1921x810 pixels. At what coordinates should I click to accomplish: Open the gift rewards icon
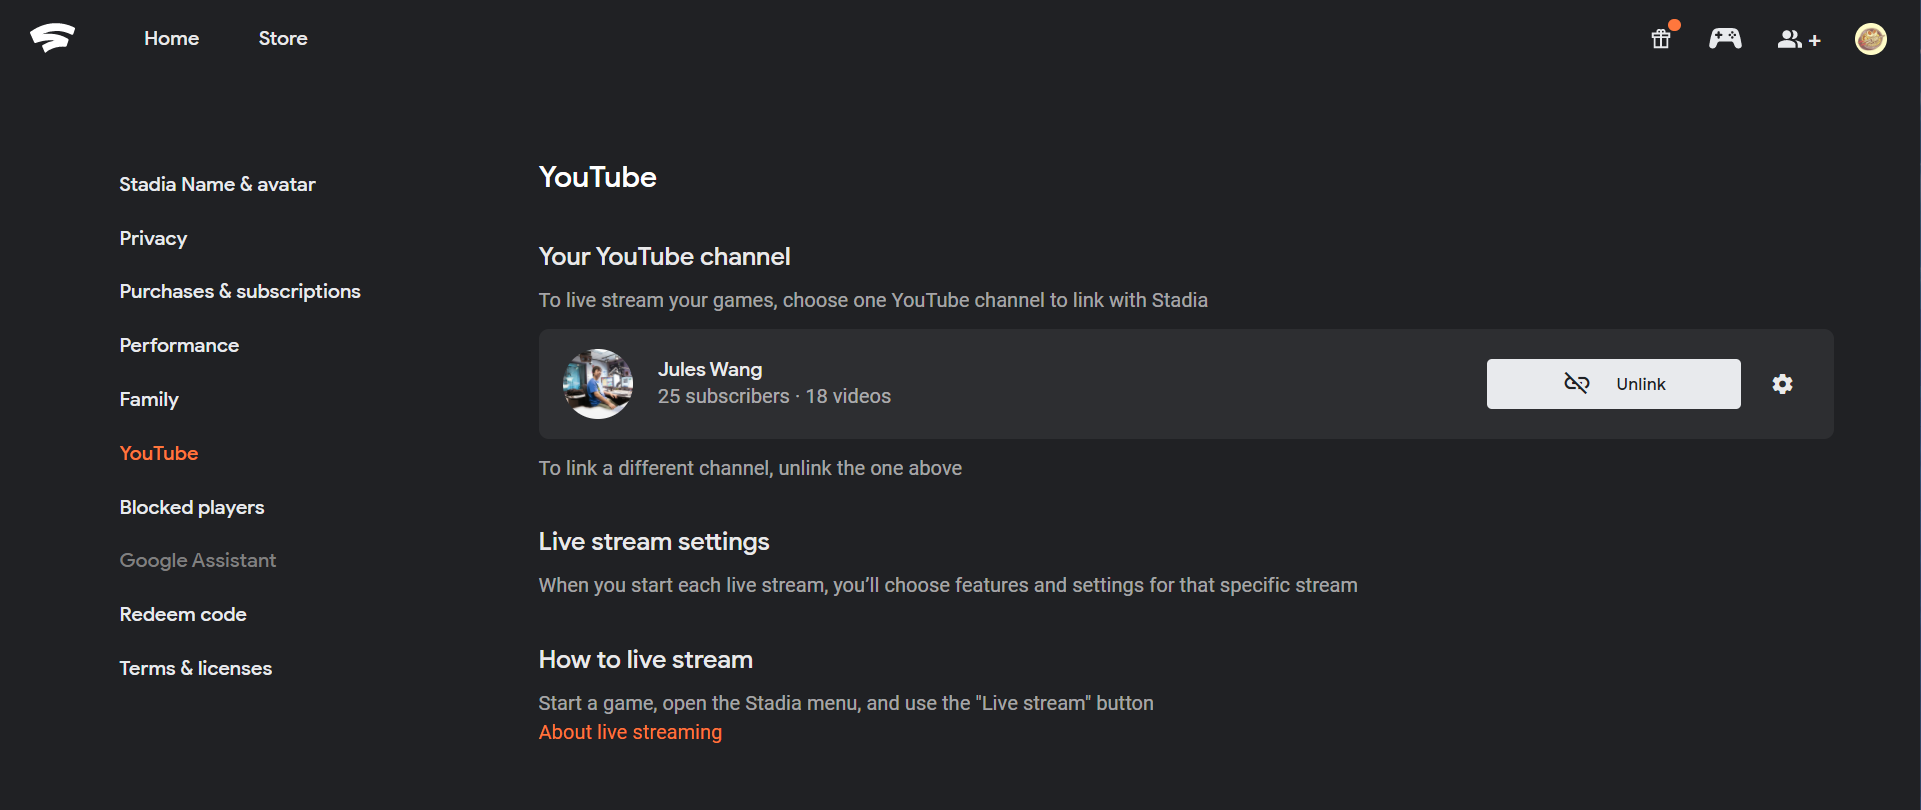[x=1661, y=39]
